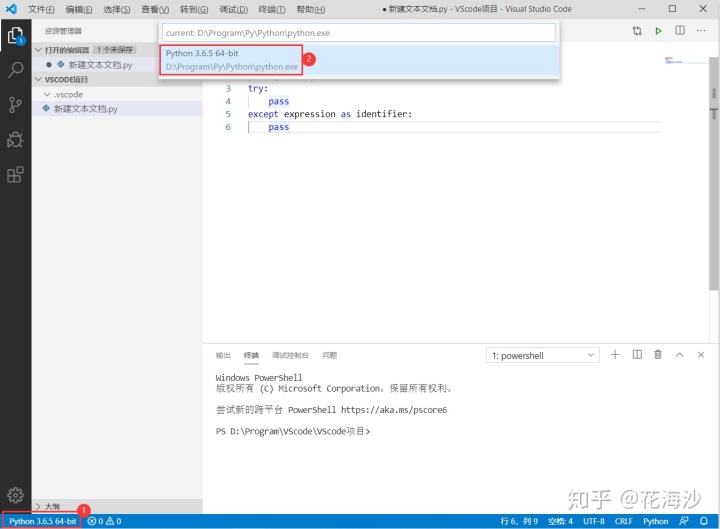Add a new terminal with plus icon

click(615, 355)
